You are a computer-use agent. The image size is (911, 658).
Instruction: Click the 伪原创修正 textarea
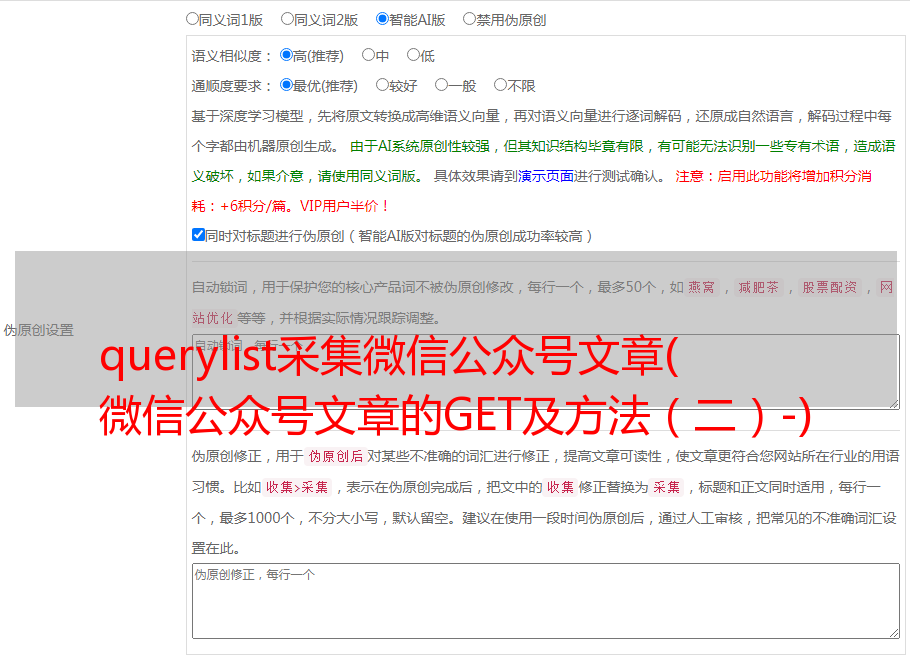[546, 601]
